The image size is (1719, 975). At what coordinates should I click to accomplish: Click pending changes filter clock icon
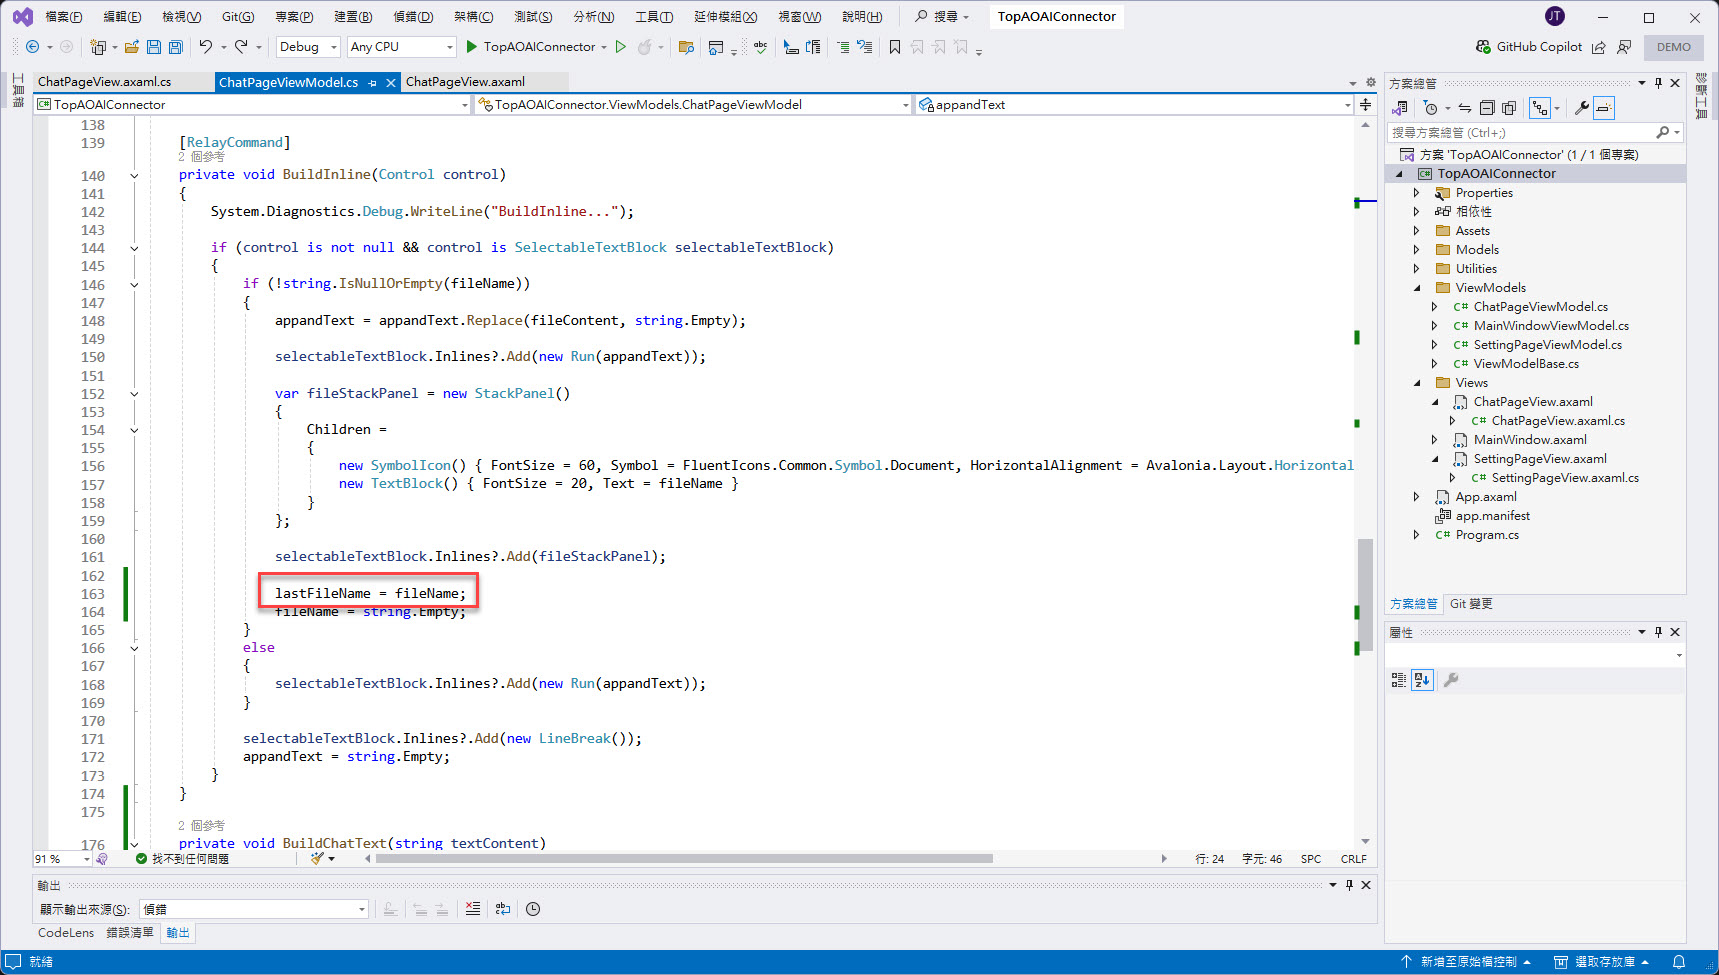(x=1431, y=108)
